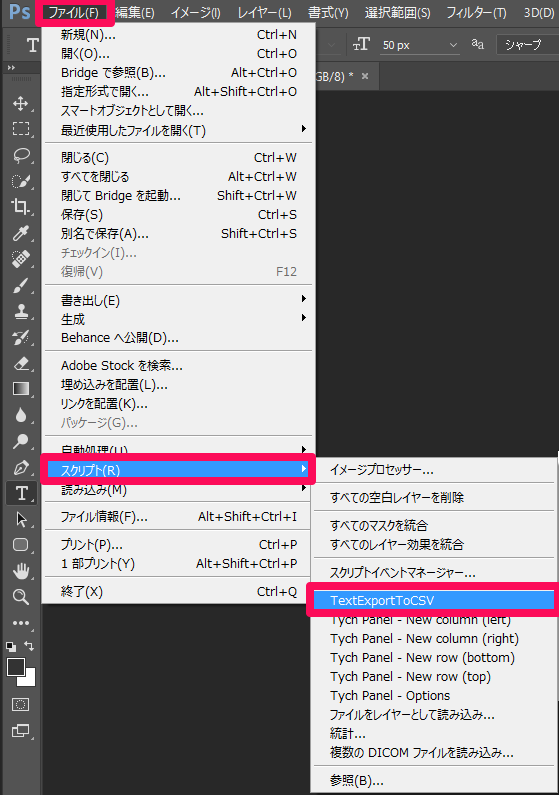559x795 pixels.
Task: Select the Pen tool
Action: [21, 467]
